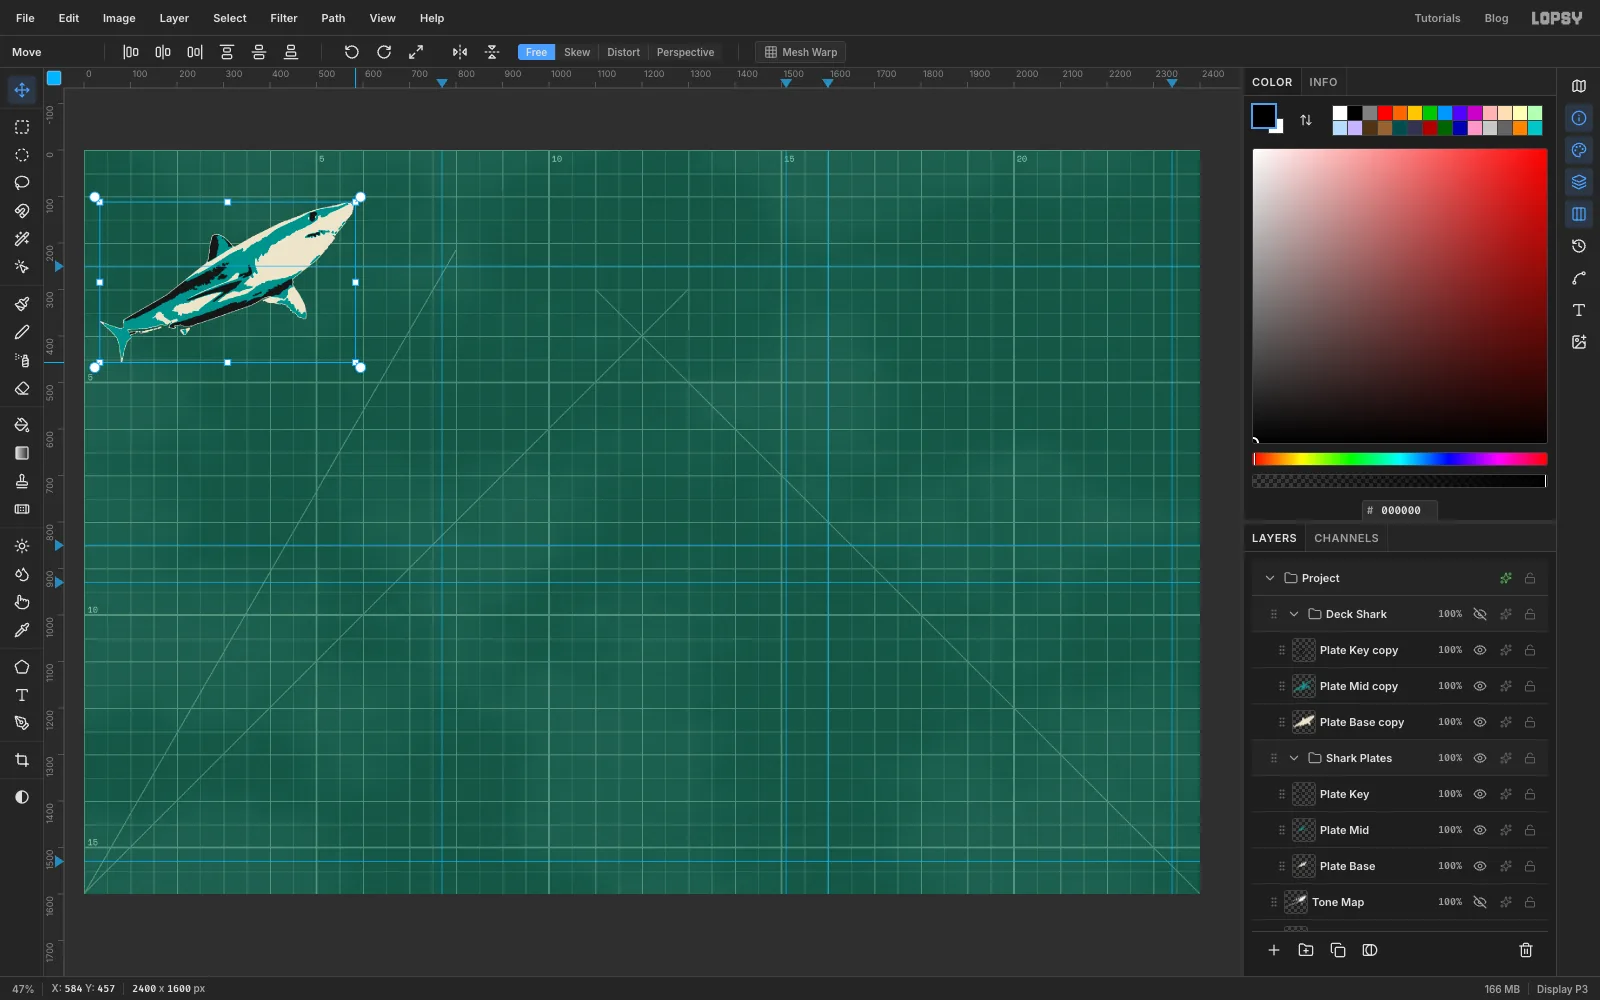Collapse the Project group
Viewport: 1600px width, 1000px height.
[x=1270, y=578]
